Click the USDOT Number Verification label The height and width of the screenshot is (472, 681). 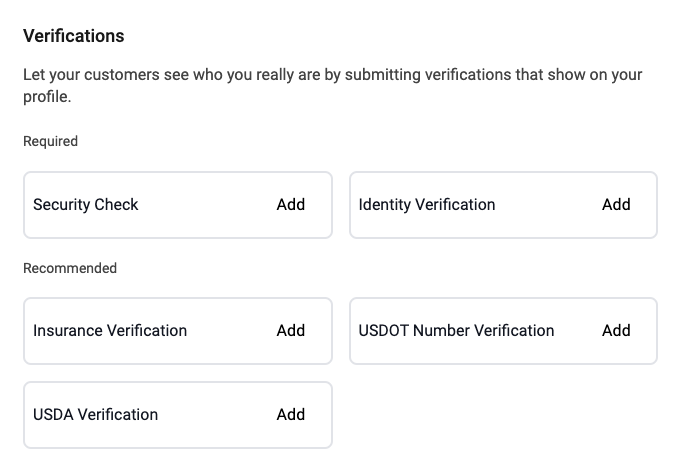[x=456, y=330]
